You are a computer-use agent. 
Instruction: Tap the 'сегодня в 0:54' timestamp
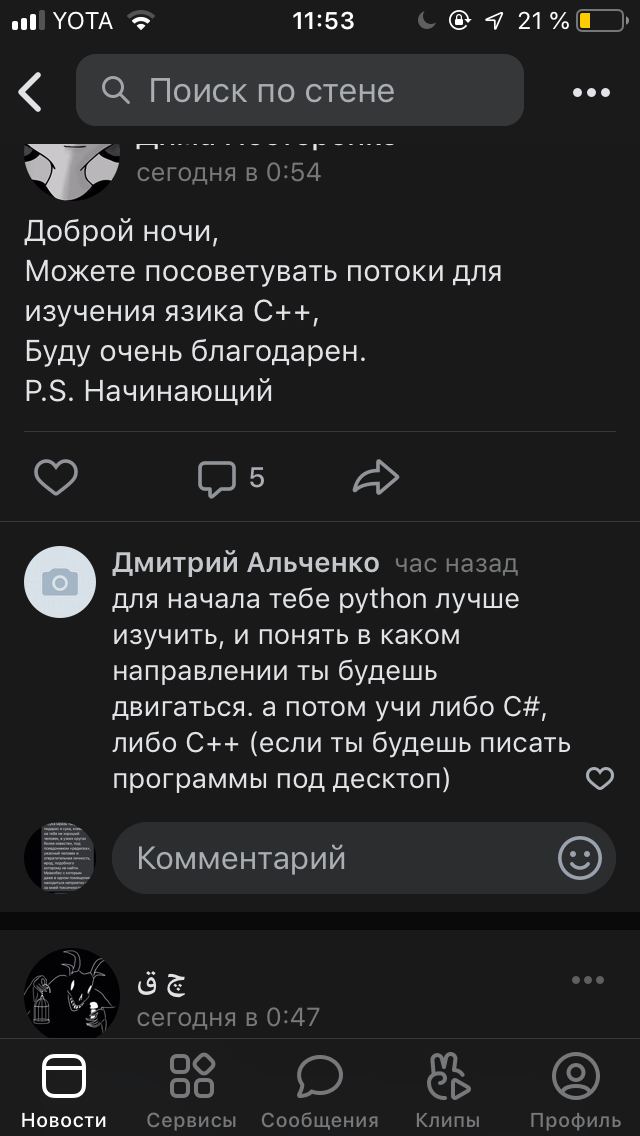[x=228, y=172]
